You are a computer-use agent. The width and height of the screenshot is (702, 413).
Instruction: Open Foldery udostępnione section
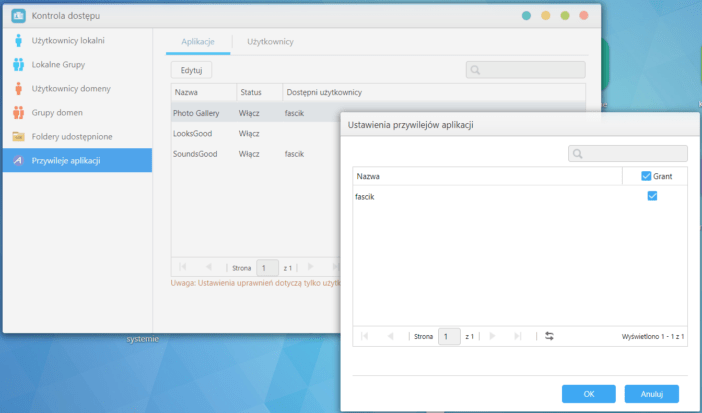[x=77, y=137]
